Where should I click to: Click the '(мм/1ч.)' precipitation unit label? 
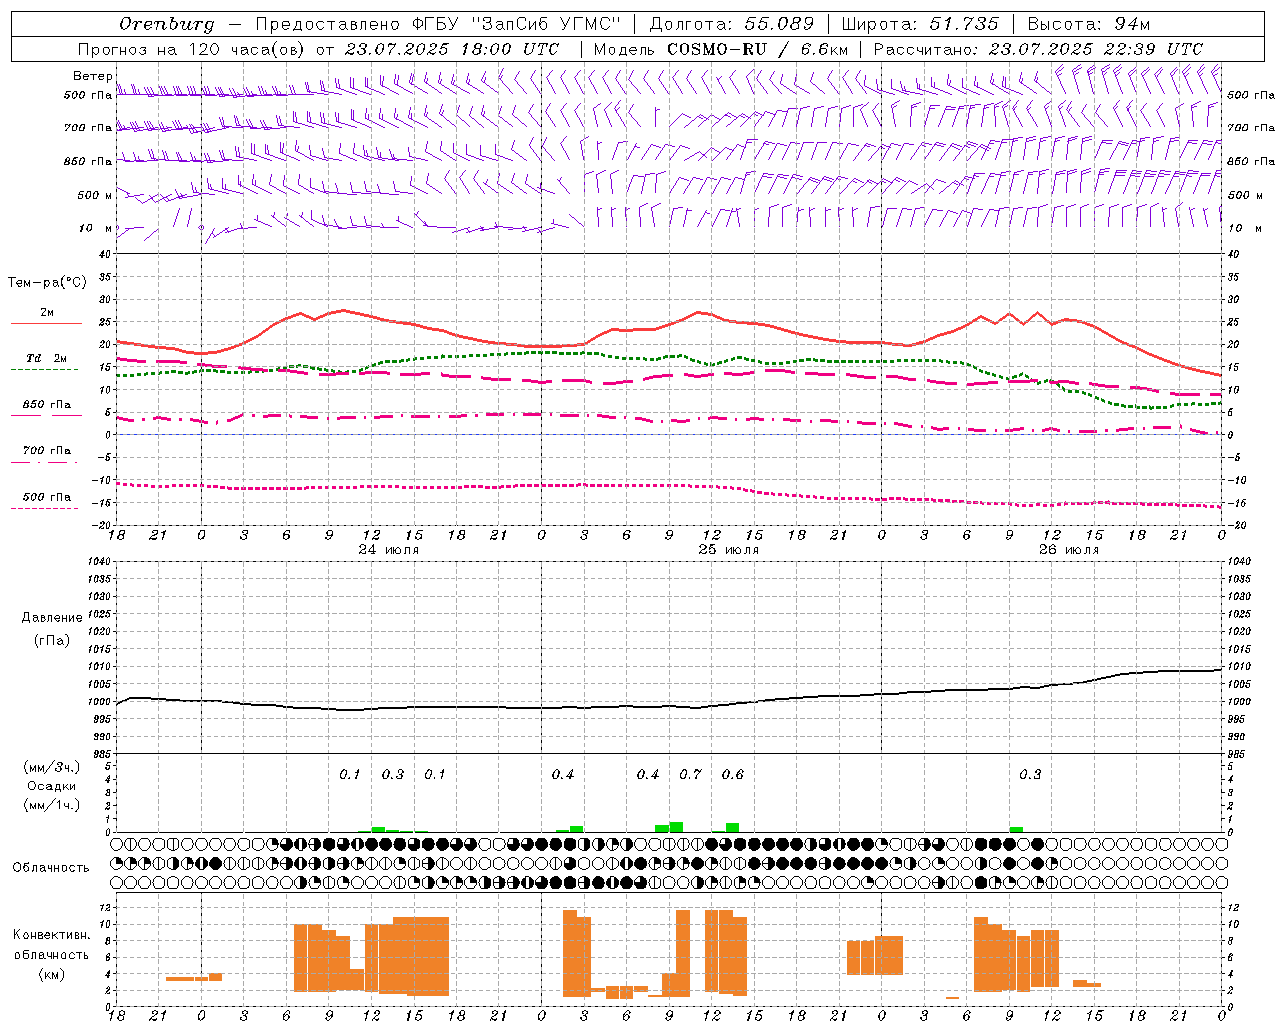point(52,805)
